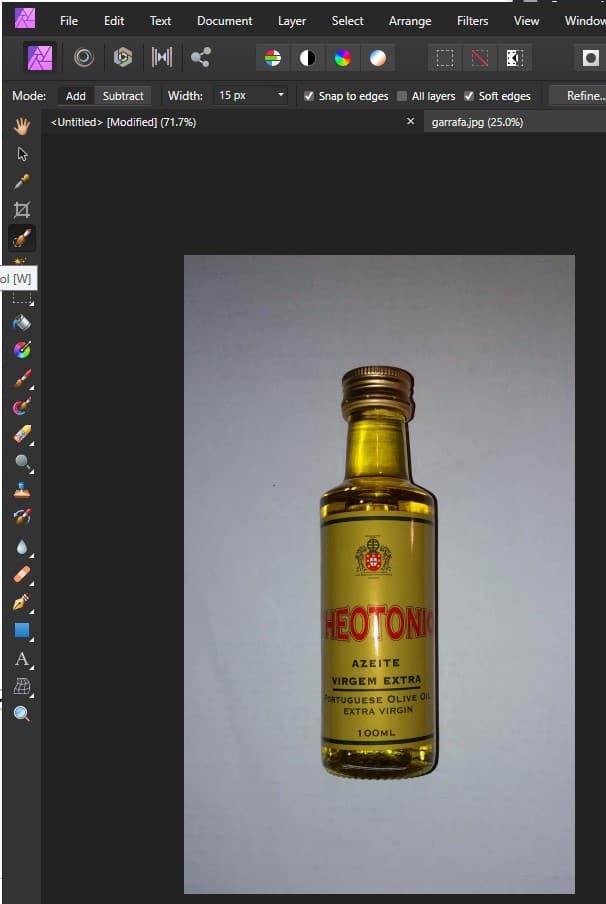Close the <Untitled> document tab
The width and height of the screenshot is (606, 904).
411,121
